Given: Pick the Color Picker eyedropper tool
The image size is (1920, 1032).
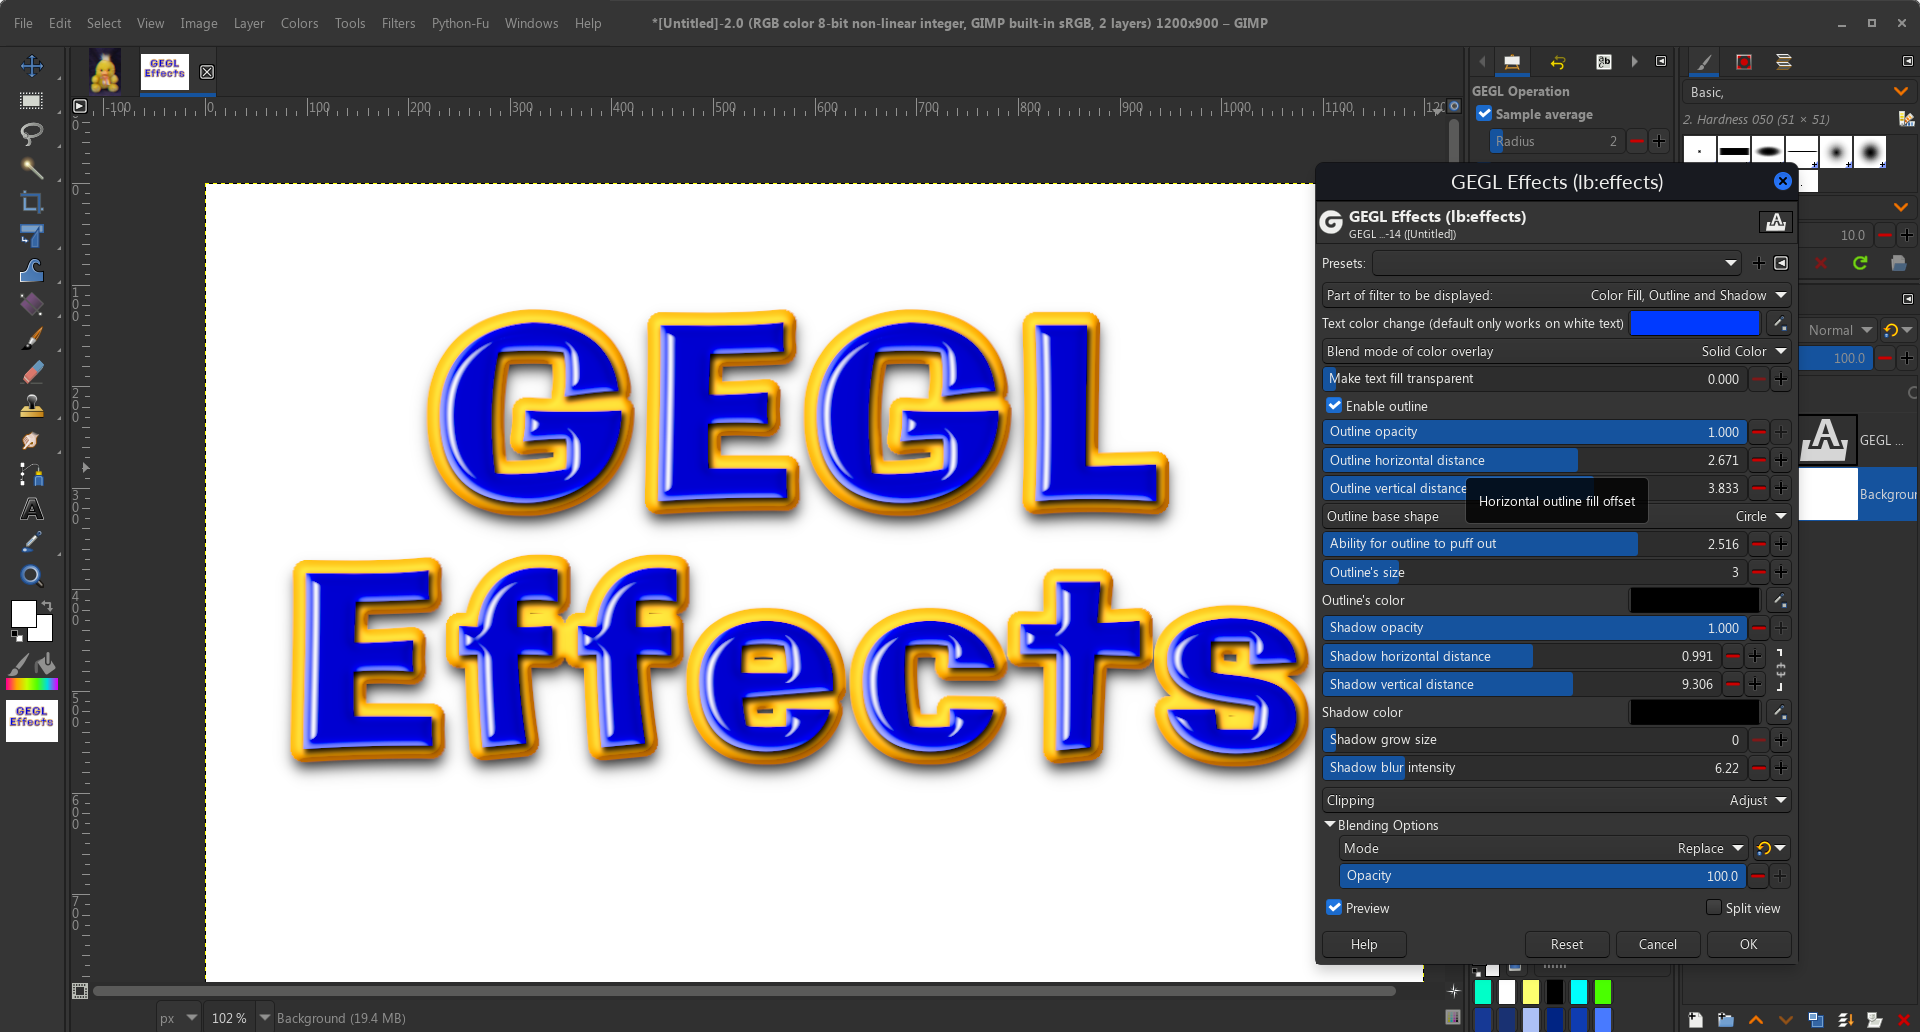Looking at the screenshot, I should tap(32, 542).
